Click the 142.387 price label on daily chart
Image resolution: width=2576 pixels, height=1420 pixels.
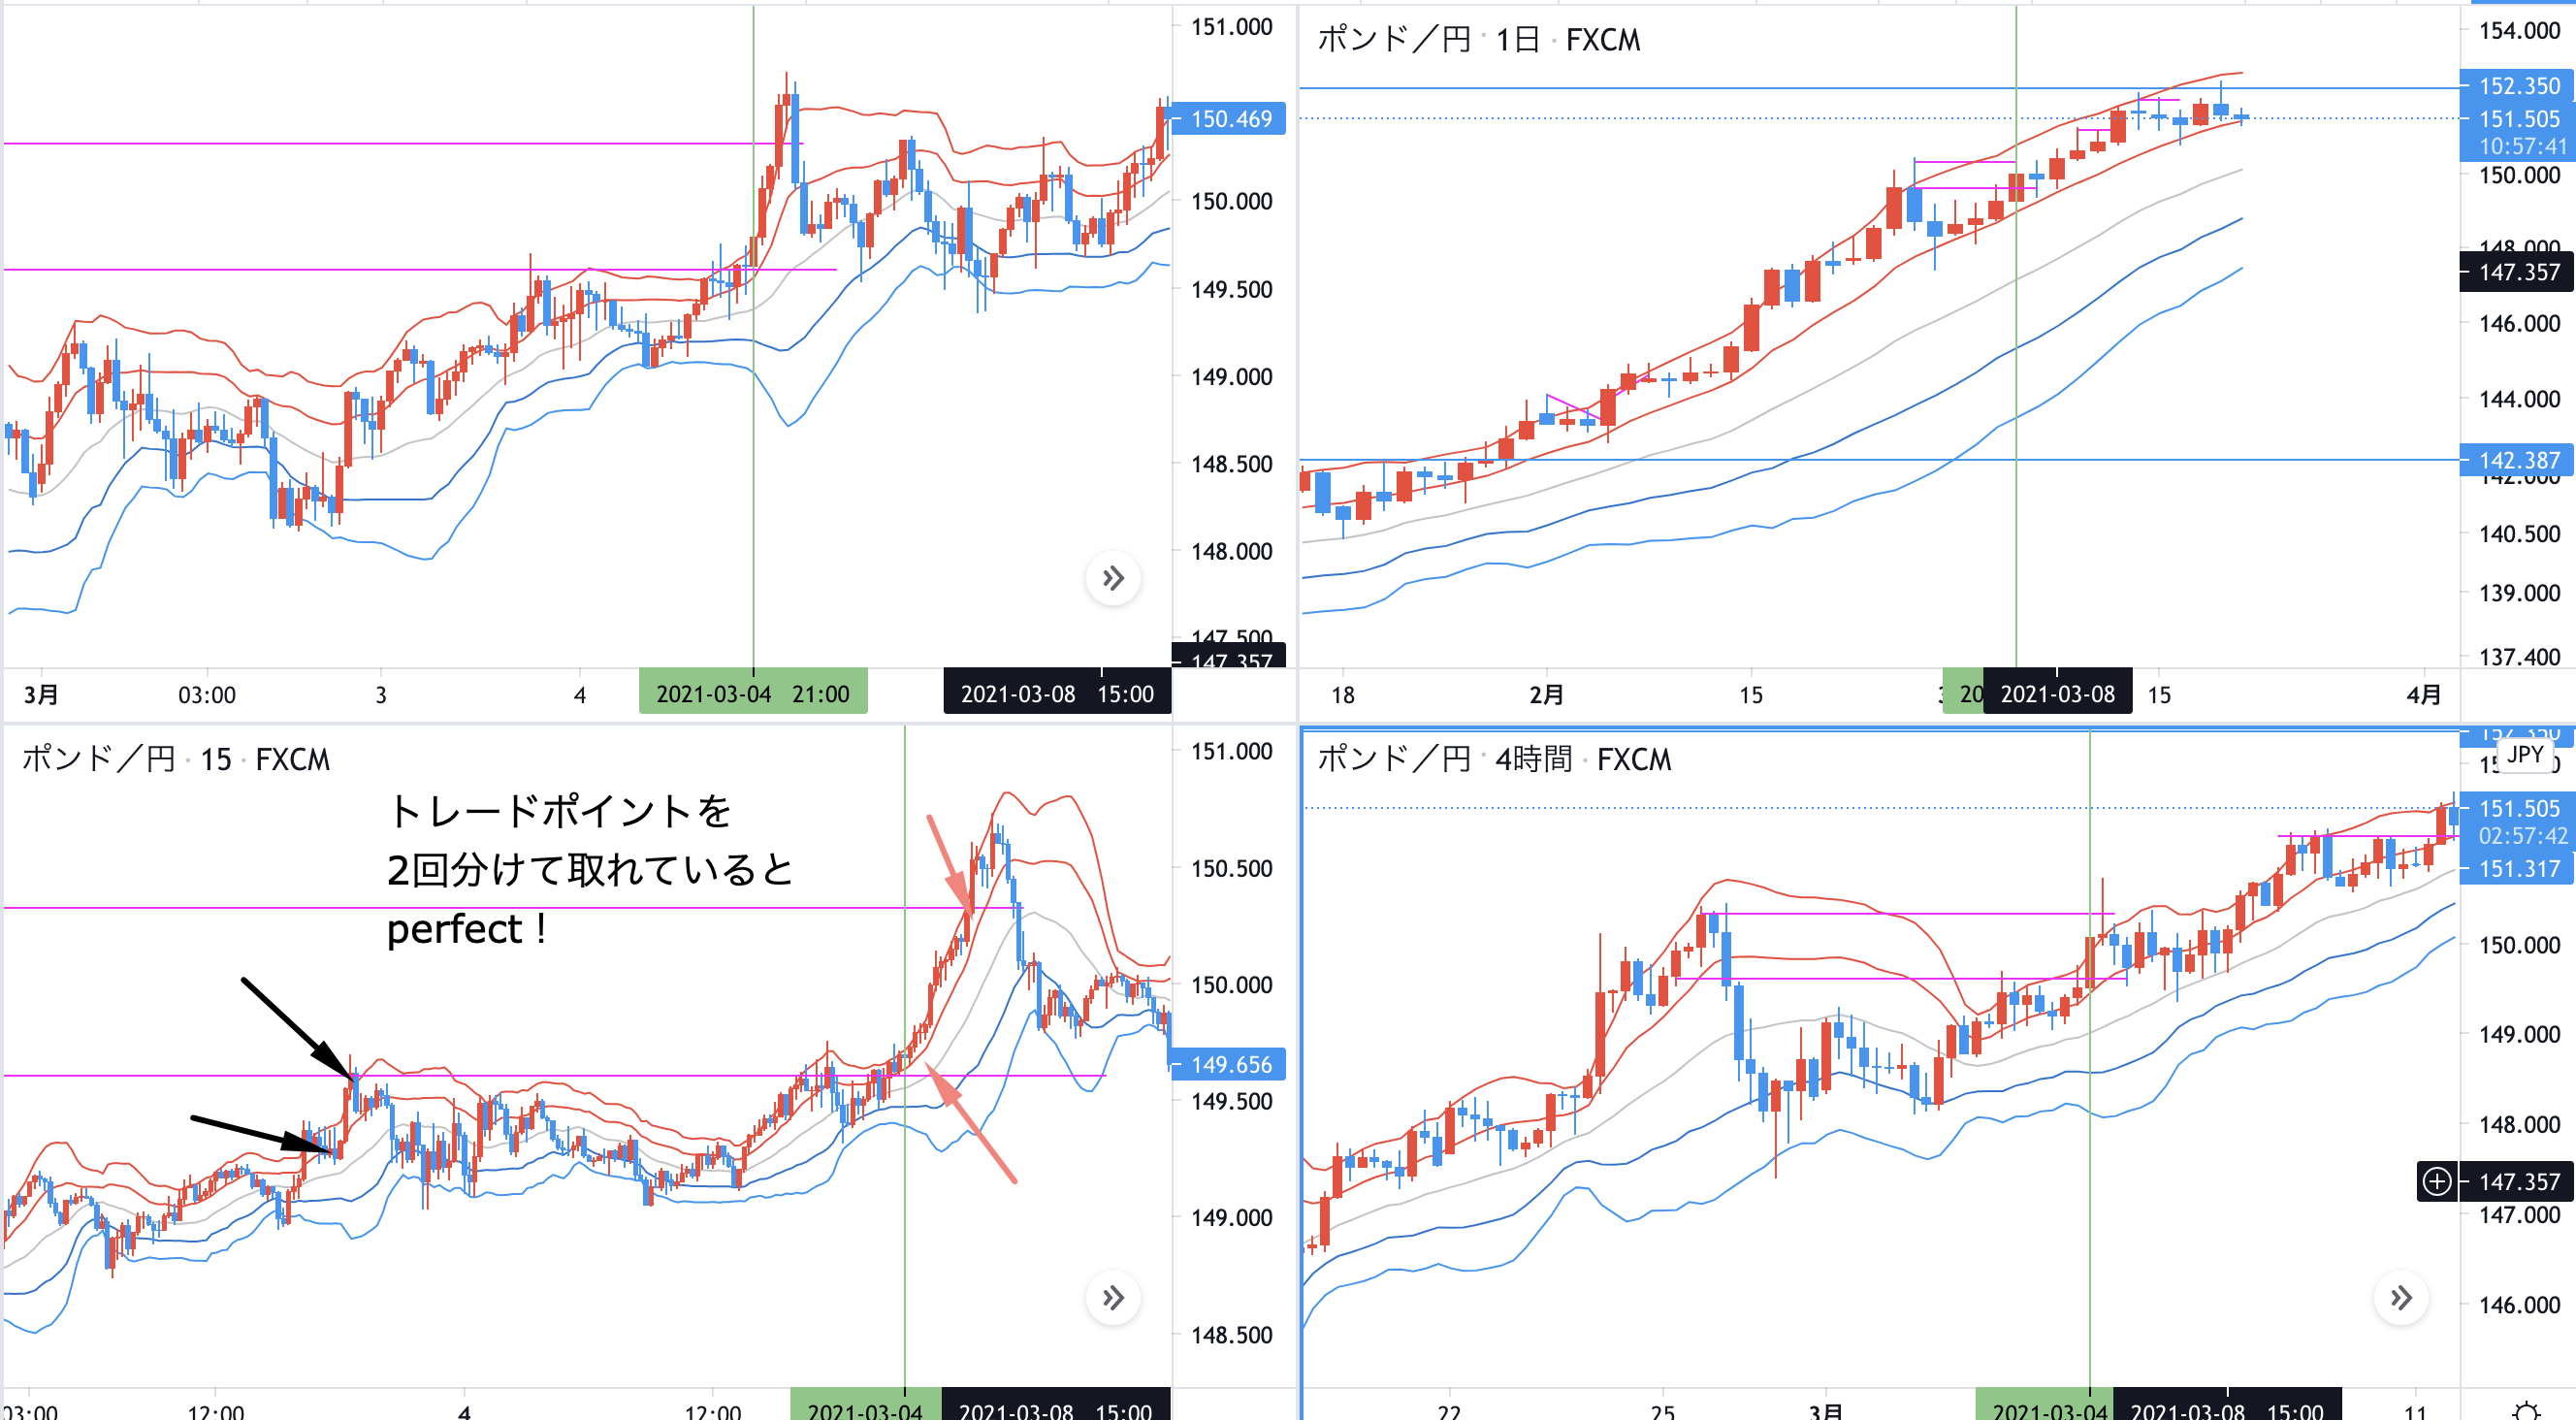(2518, 460)
